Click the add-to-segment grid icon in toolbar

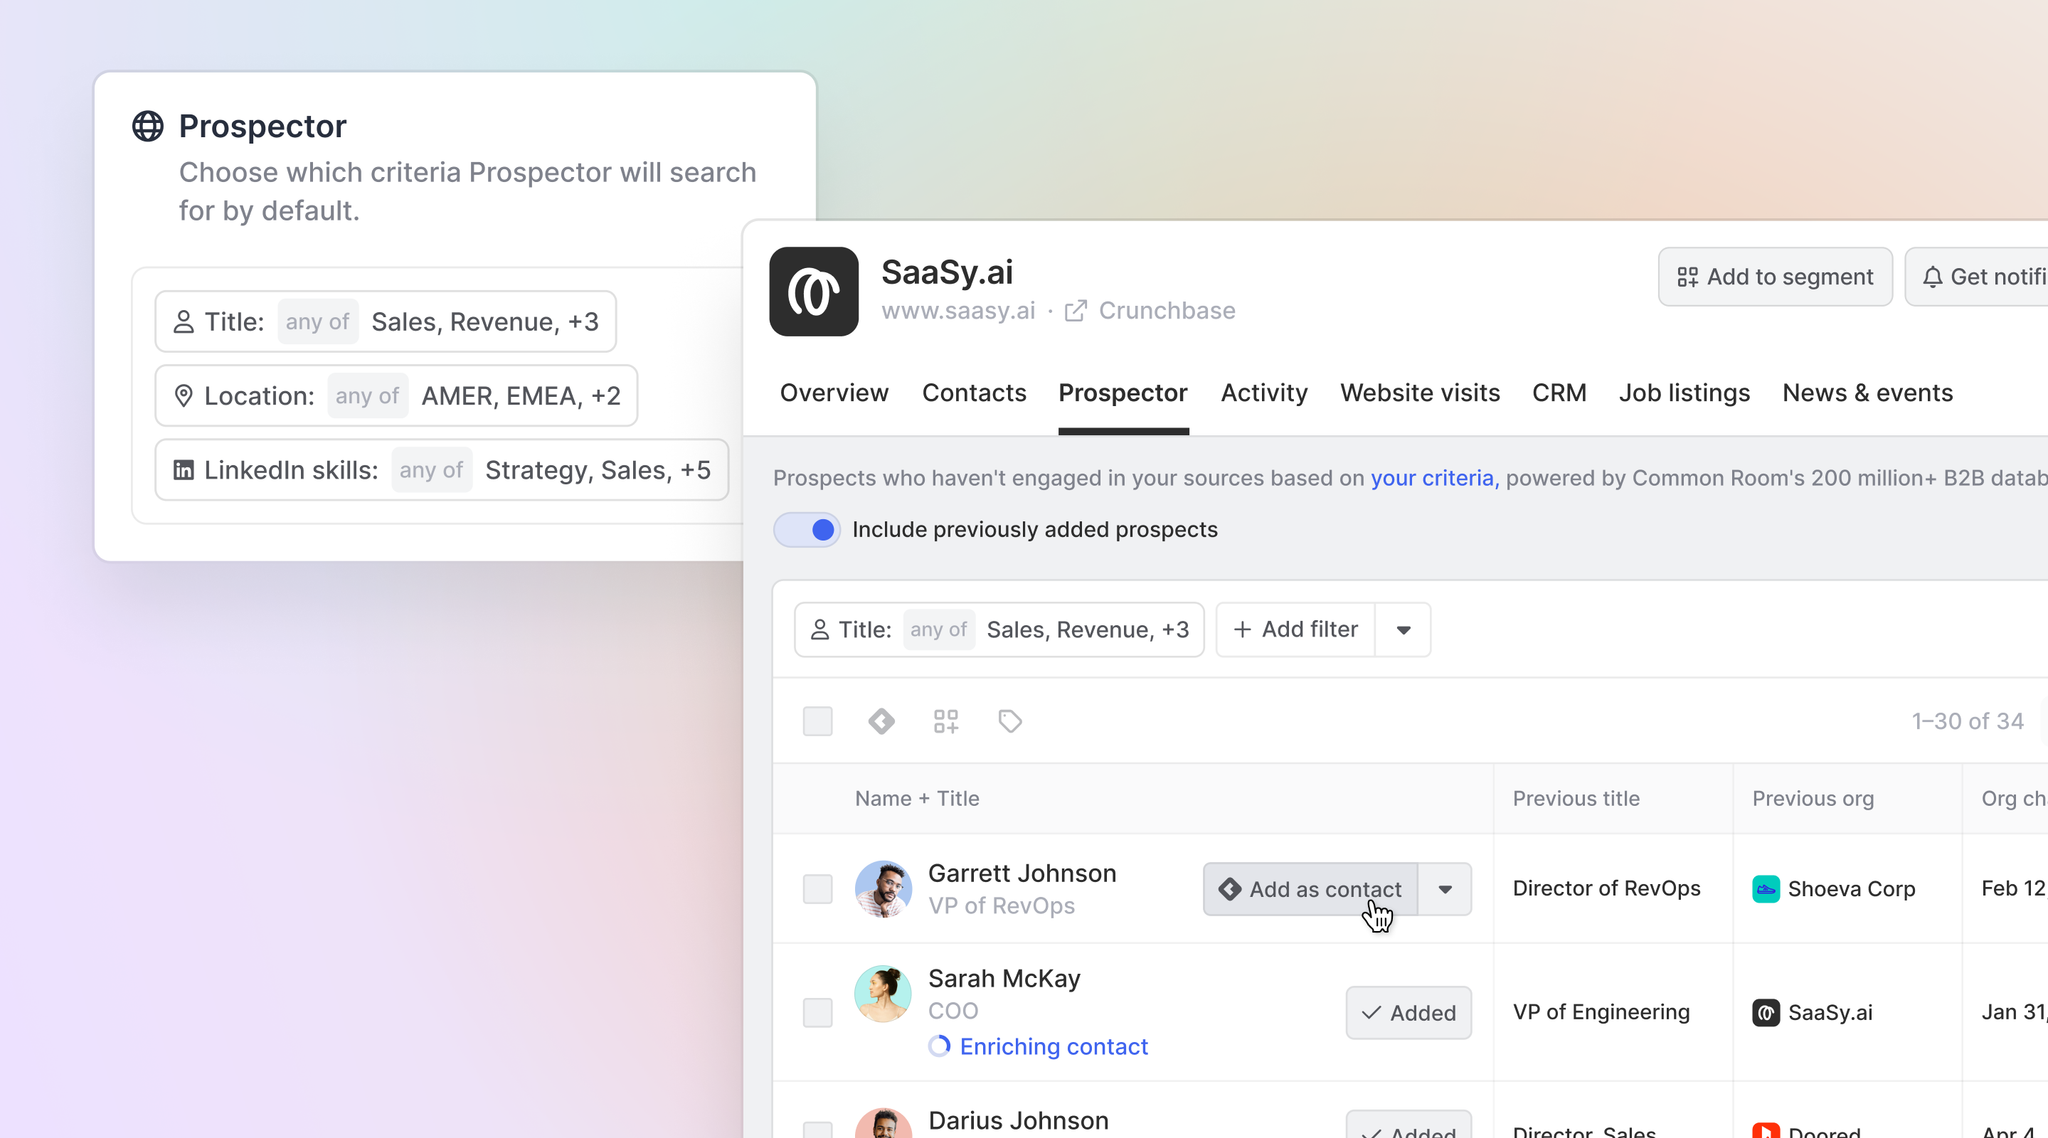pos(946,721)
